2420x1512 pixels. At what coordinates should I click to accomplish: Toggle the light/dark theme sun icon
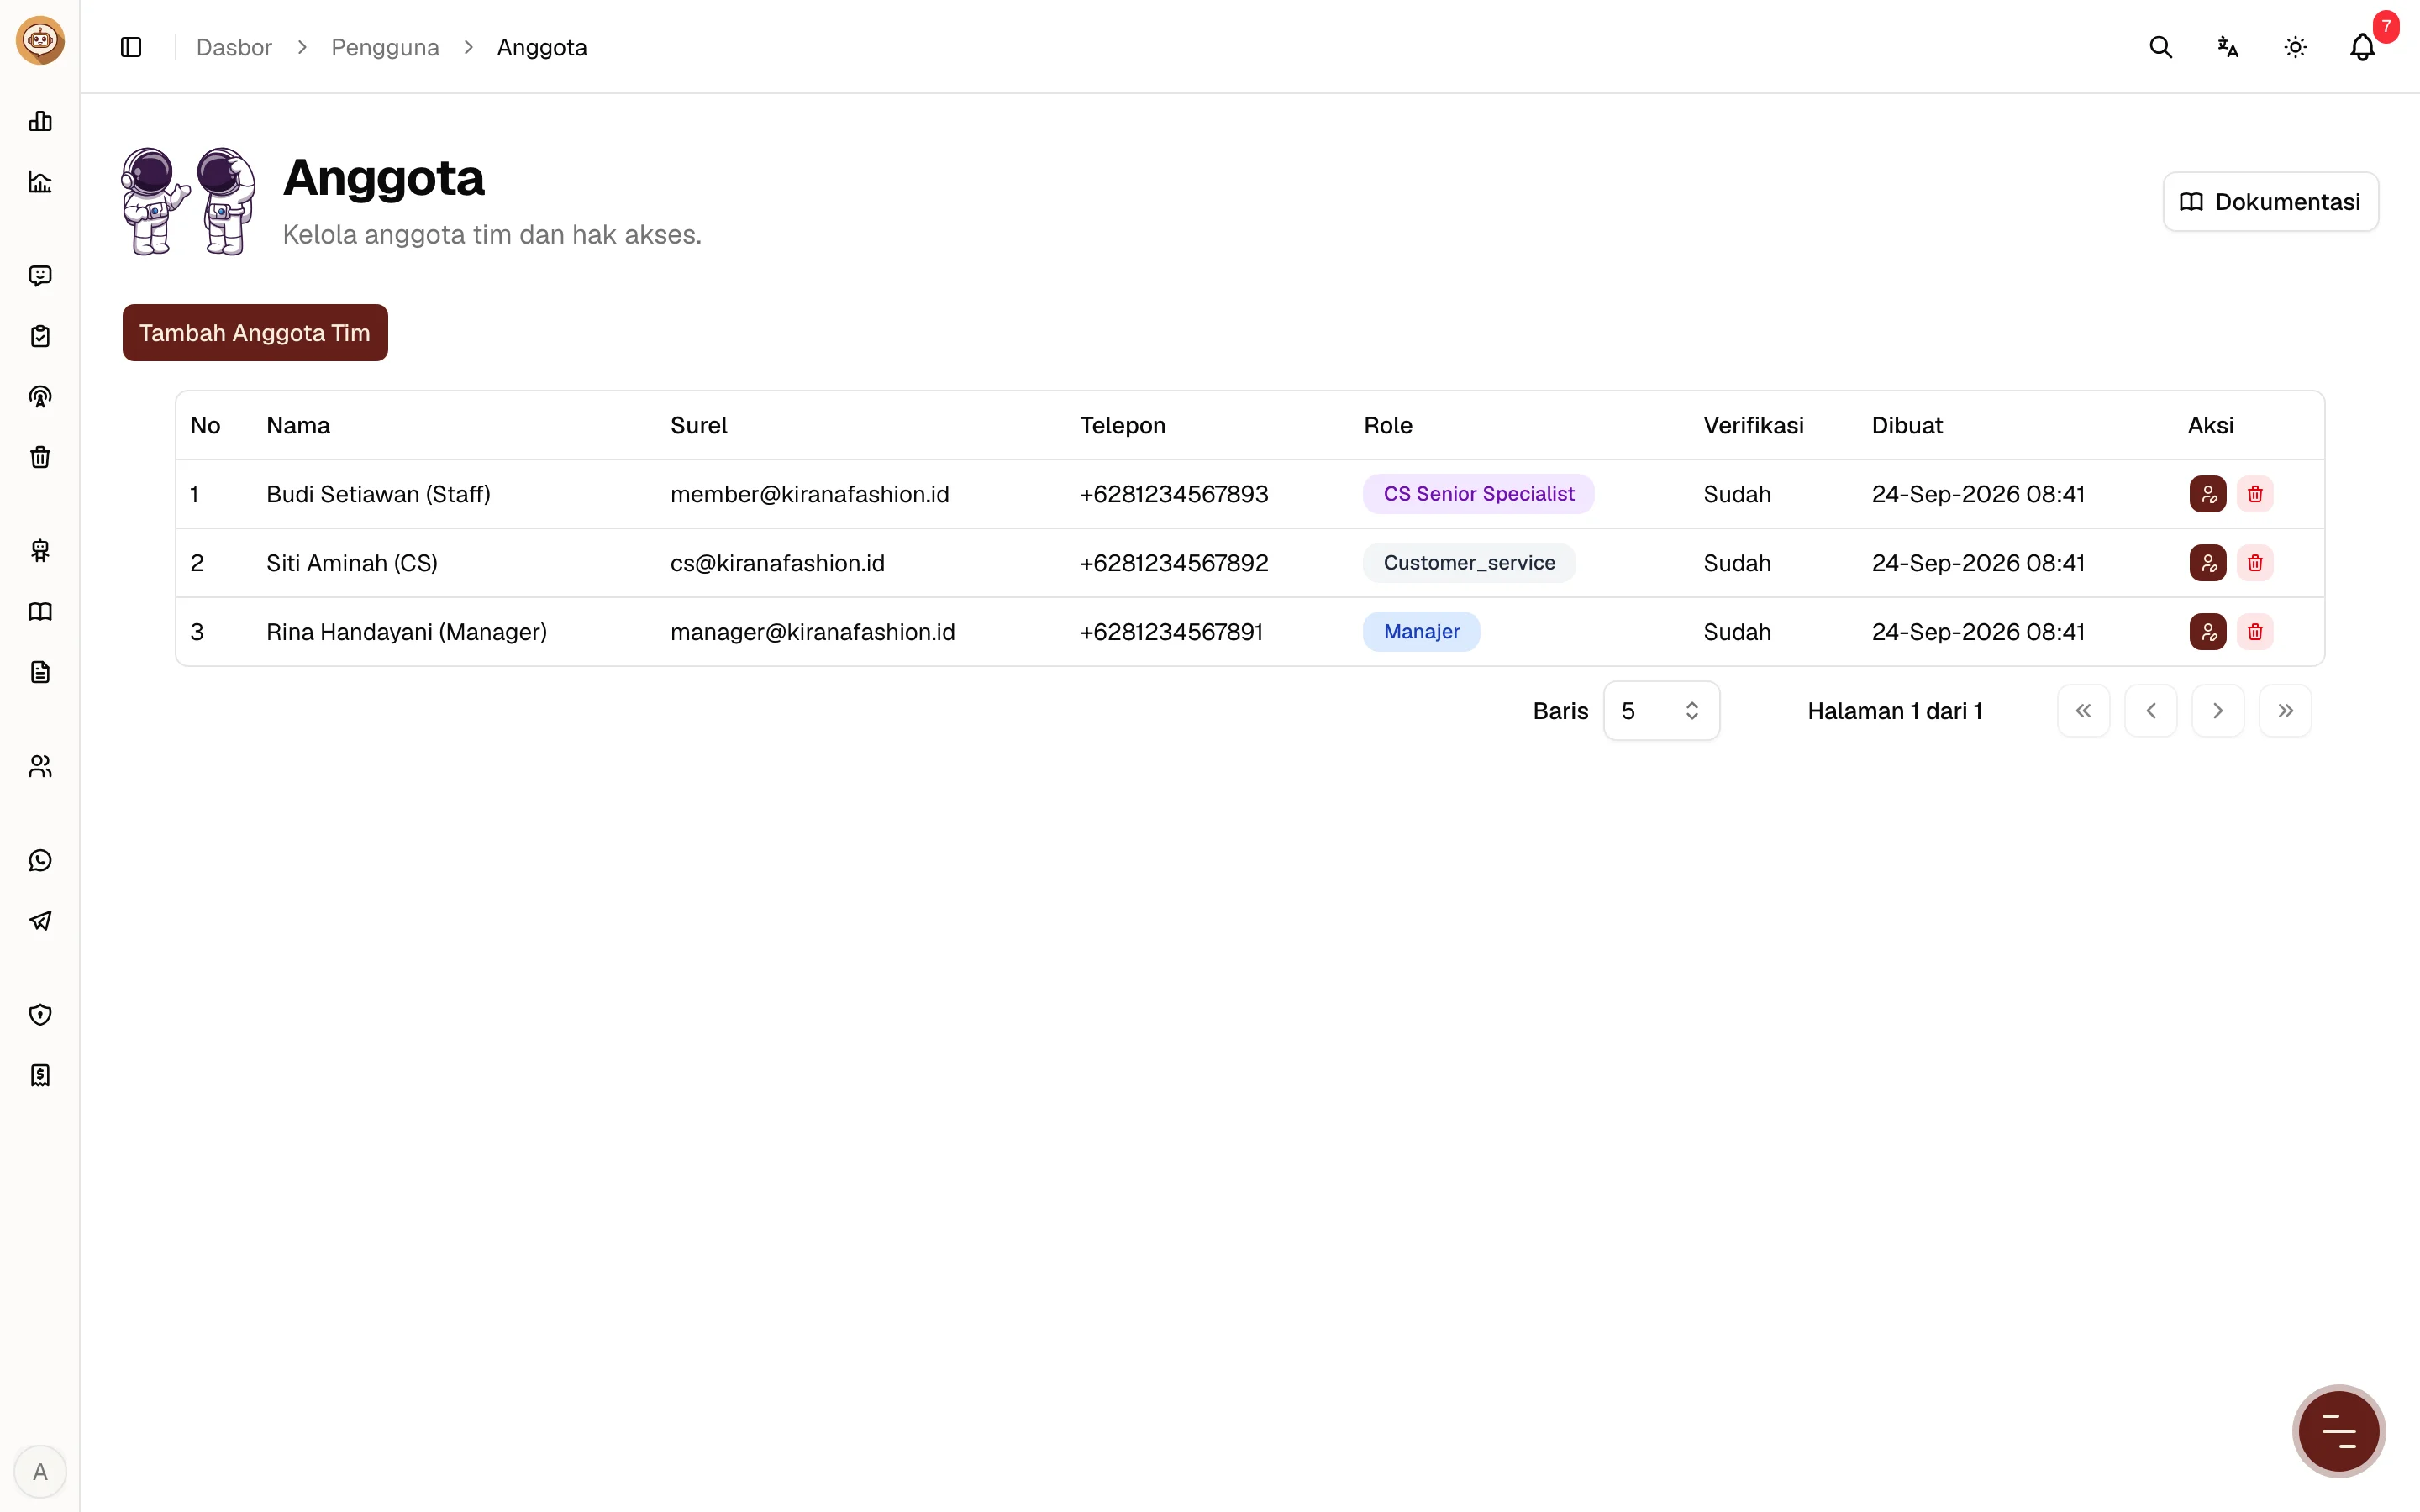2295,47
